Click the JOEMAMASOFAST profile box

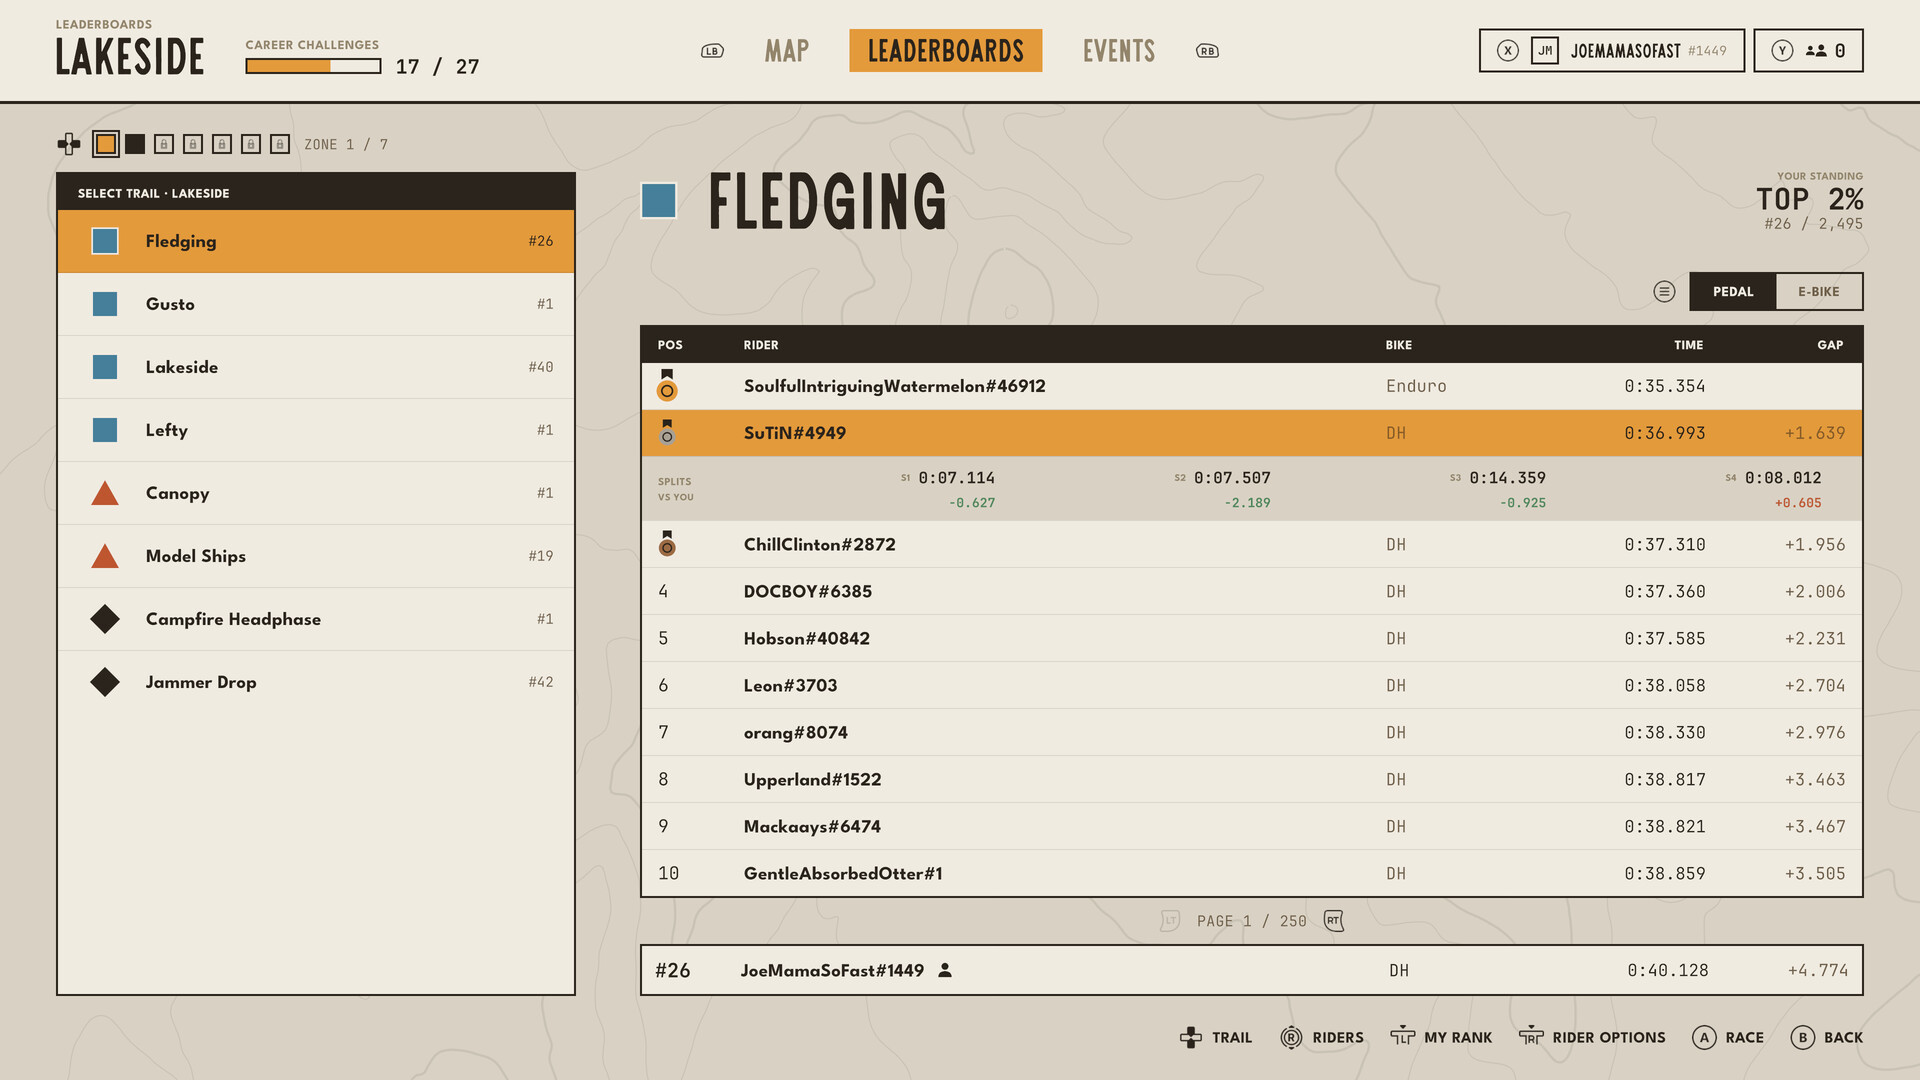pos(1612,51)
